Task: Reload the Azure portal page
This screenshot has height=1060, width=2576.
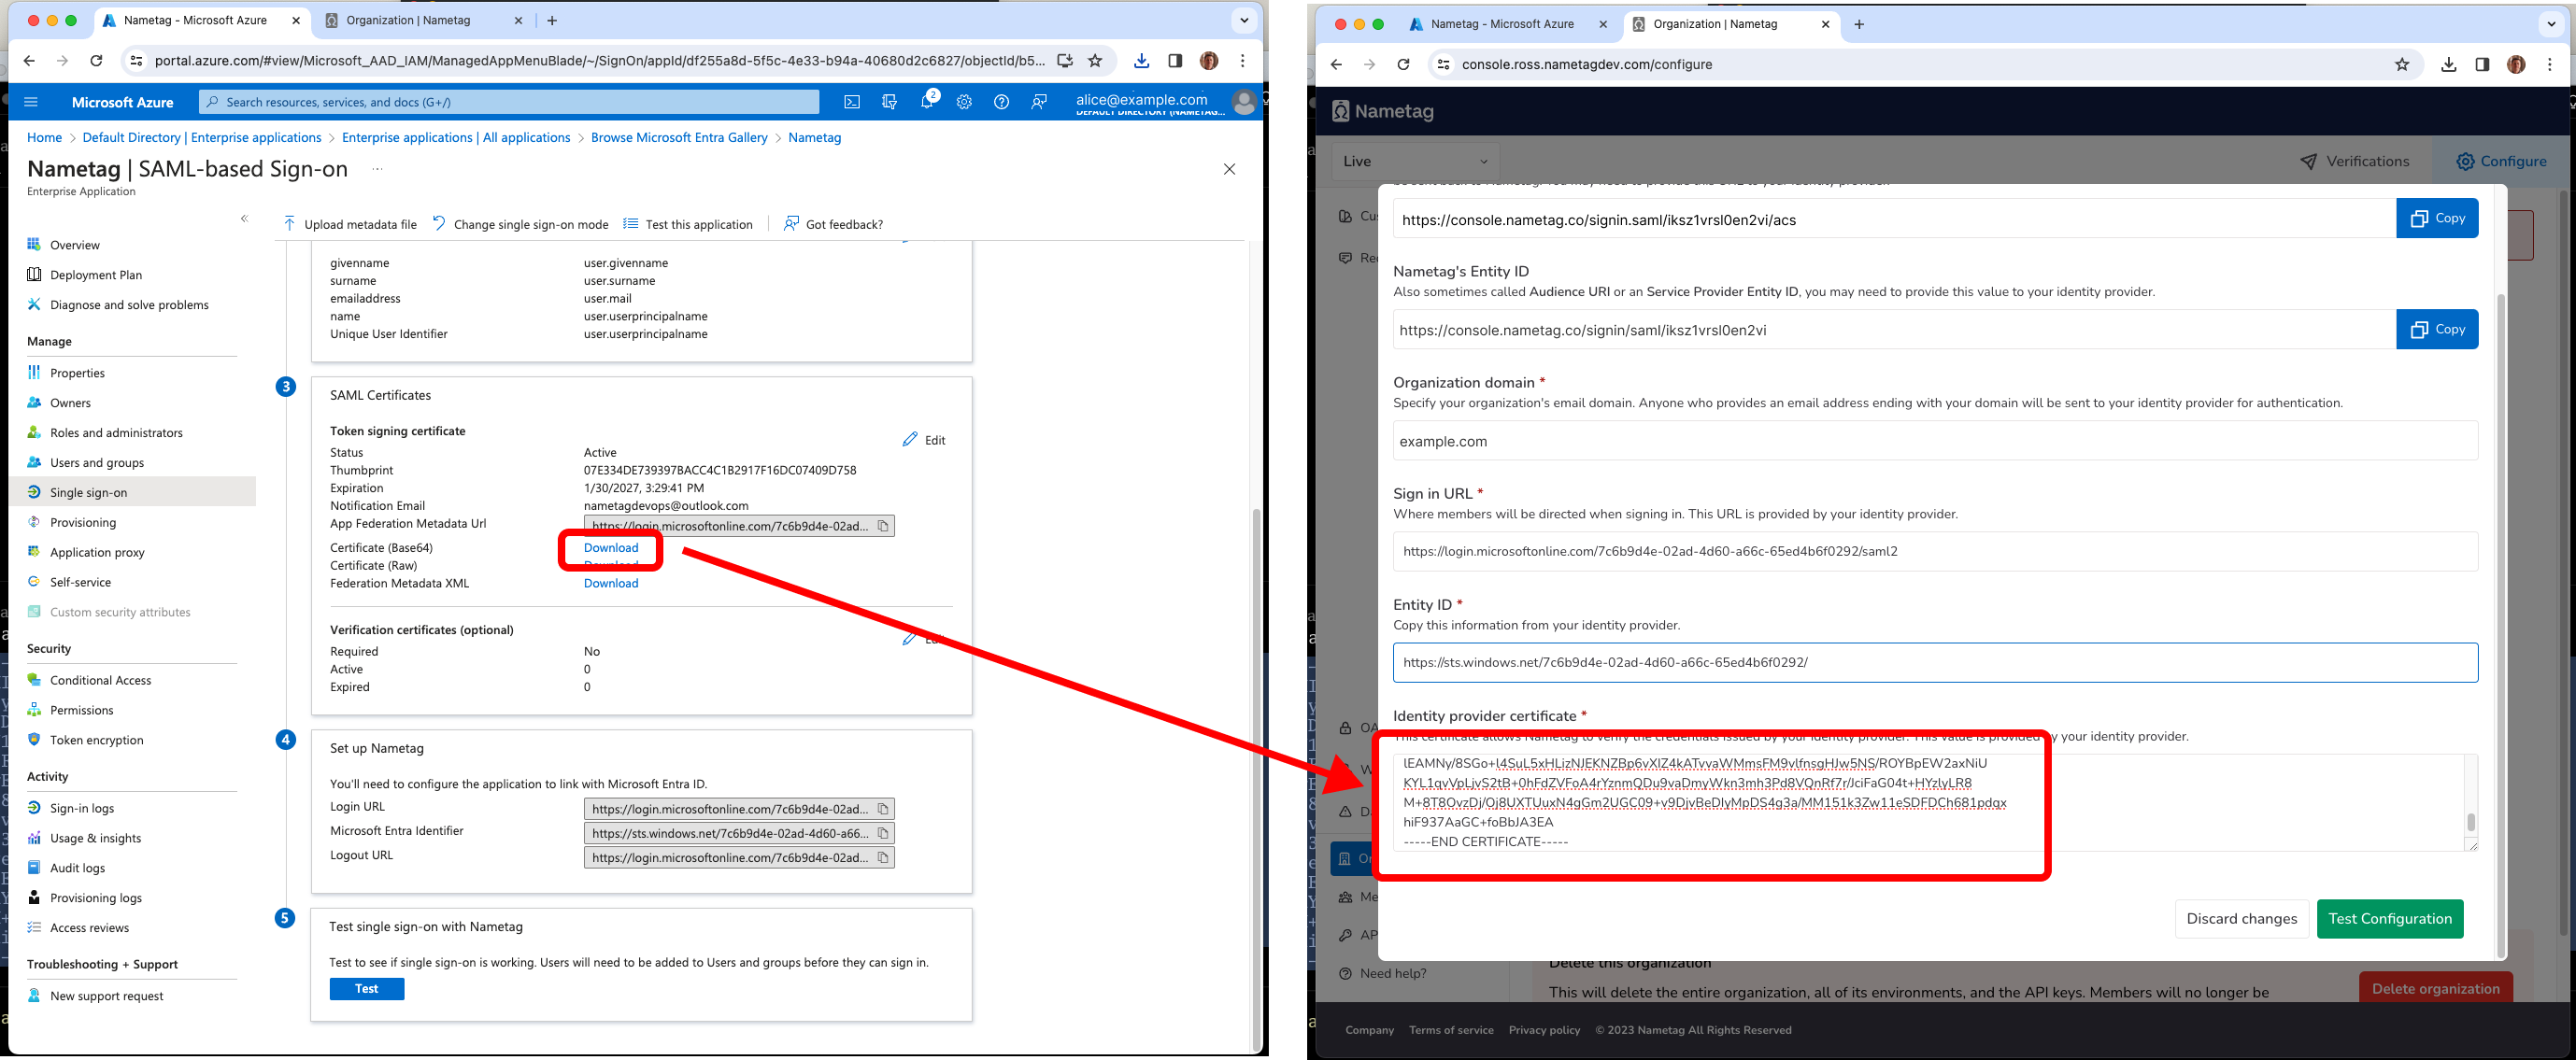Action: click(x=96, y=61)
